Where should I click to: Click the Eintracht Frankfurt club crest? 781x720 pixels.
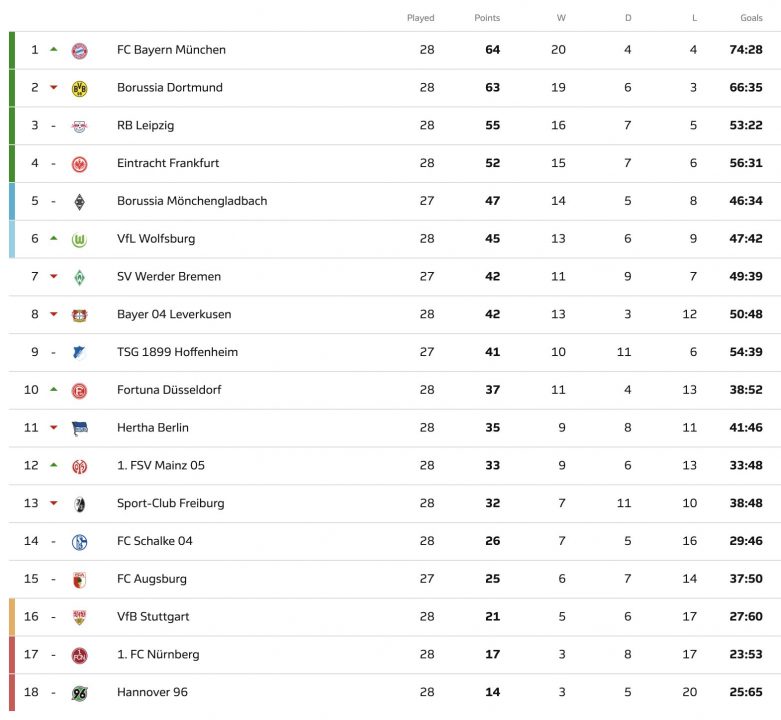pyautogui.click(x=79, y=164)
